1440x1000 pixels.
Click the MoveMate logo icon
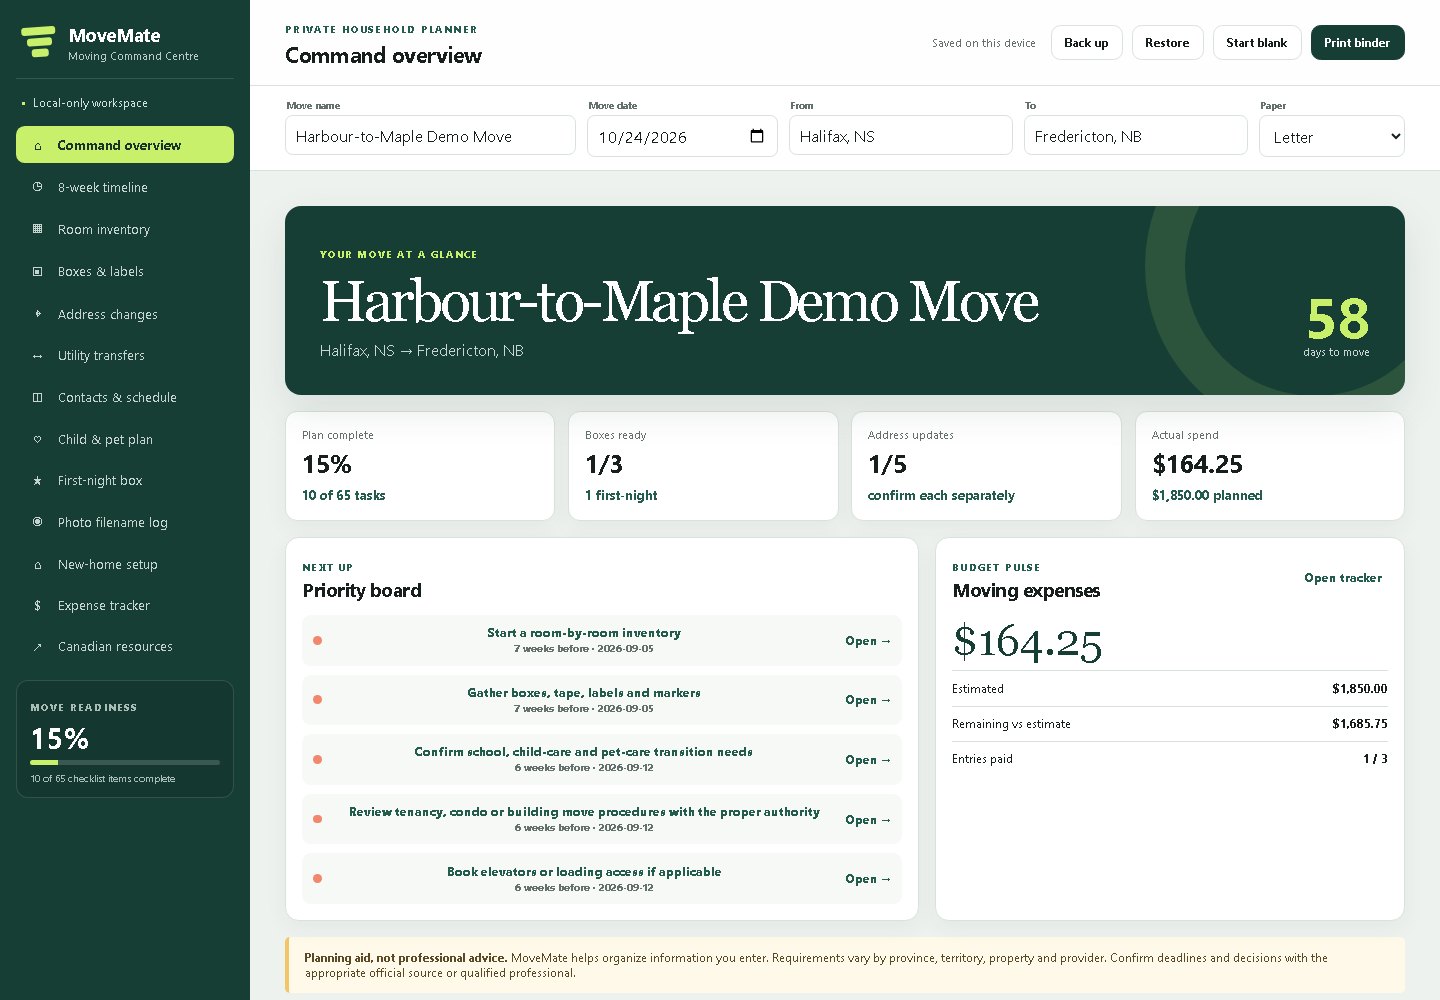click(x=38, y=42)
